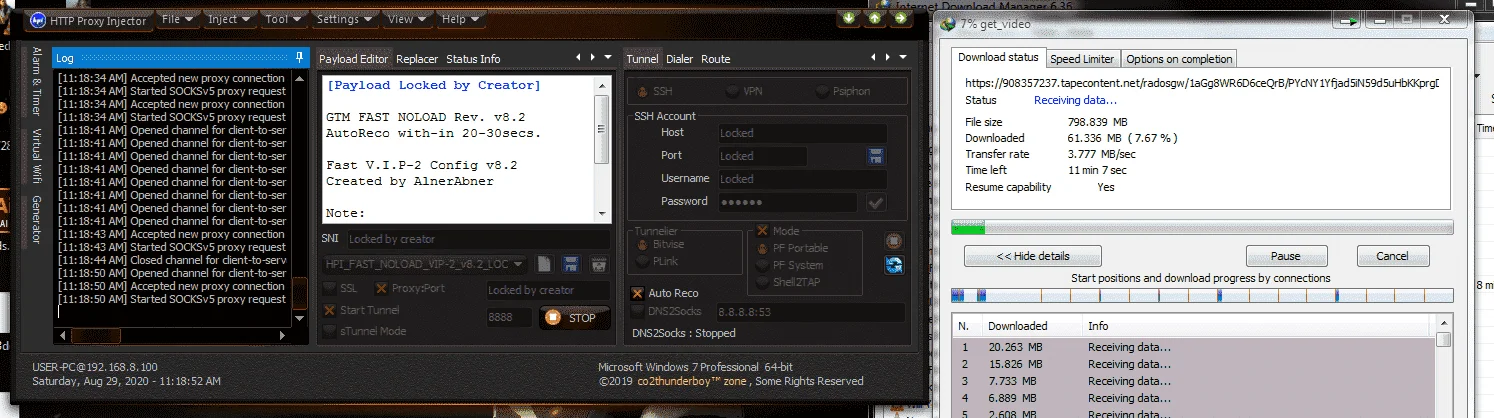Open the Tool menu dropdown
The image size is (1494, 418).
pos(283,19)
